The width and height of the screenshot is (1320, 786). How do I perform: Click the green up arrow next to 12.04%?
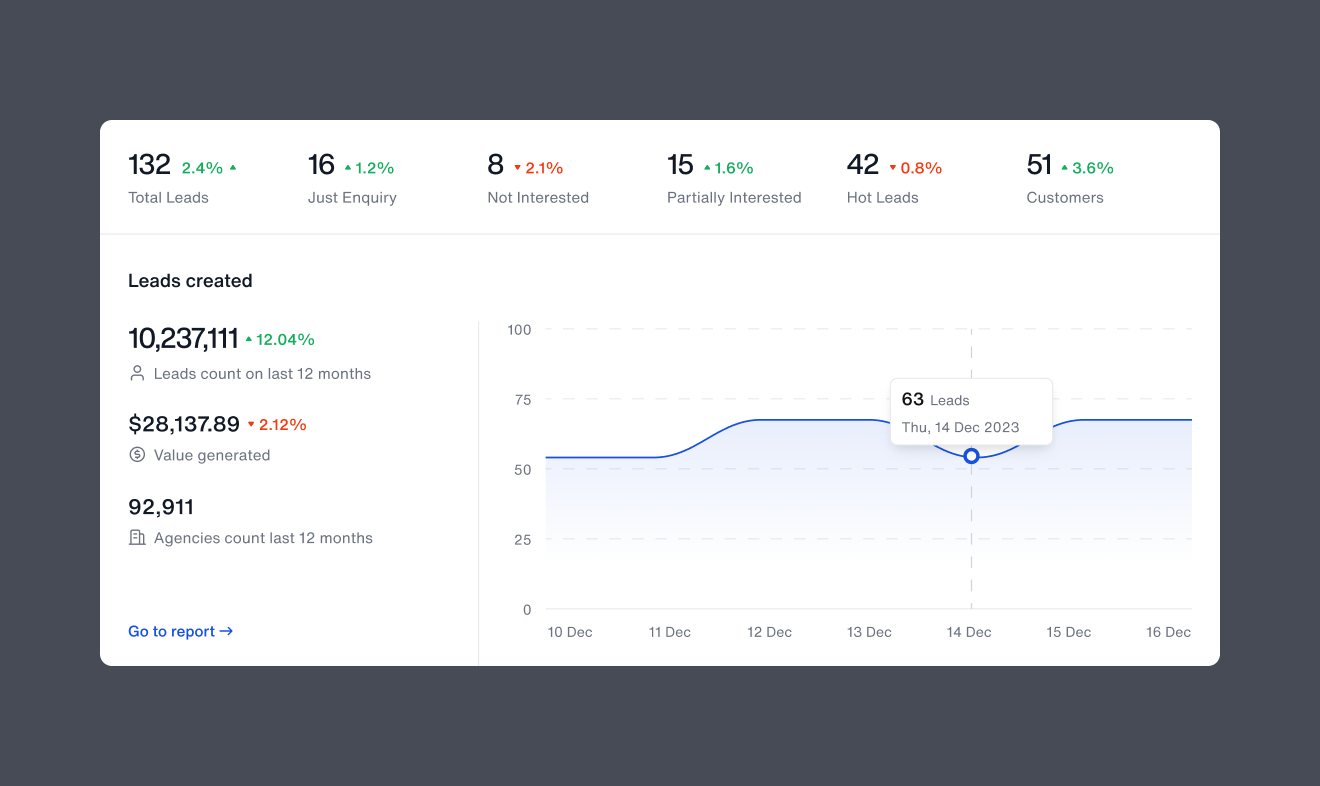click(x=249, y=339)
